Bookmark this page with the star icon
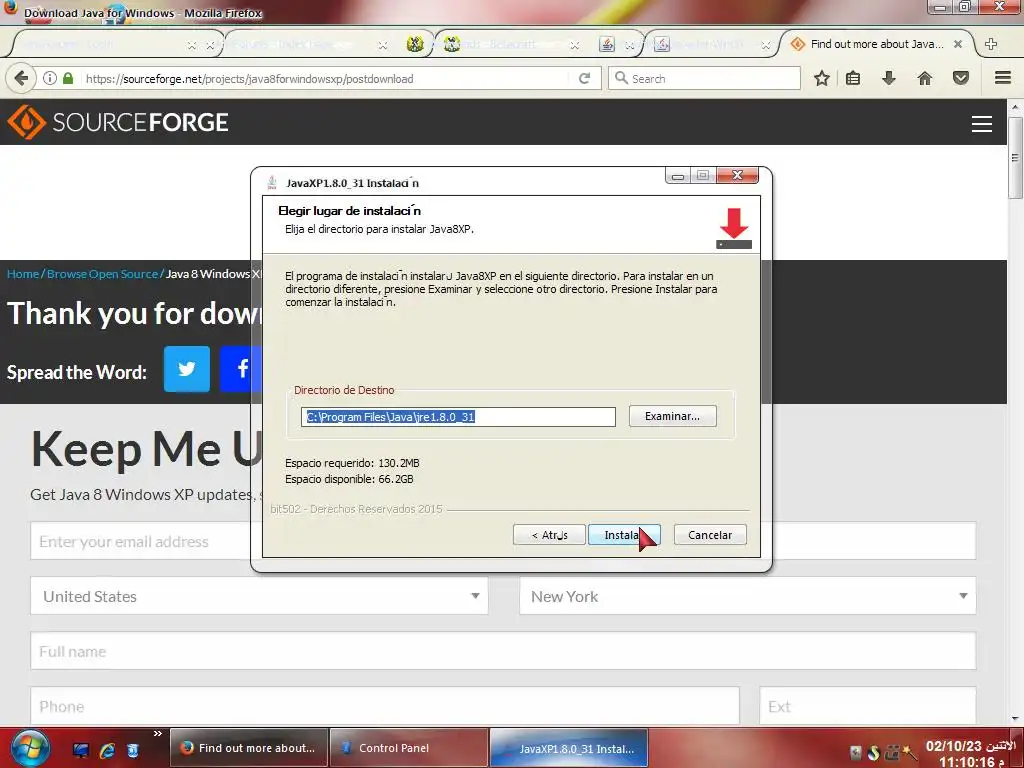 [822, 78]
